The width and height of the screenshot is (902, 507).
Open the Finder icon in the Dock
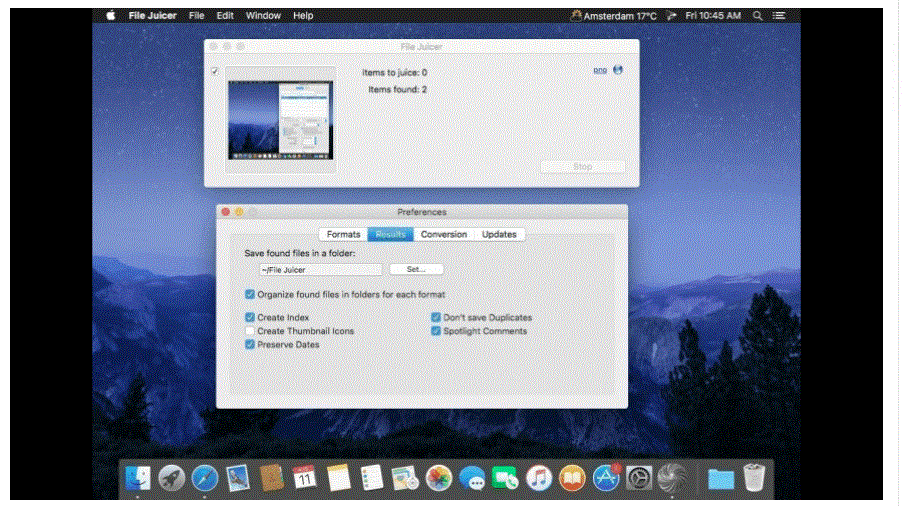coord(137,478)
